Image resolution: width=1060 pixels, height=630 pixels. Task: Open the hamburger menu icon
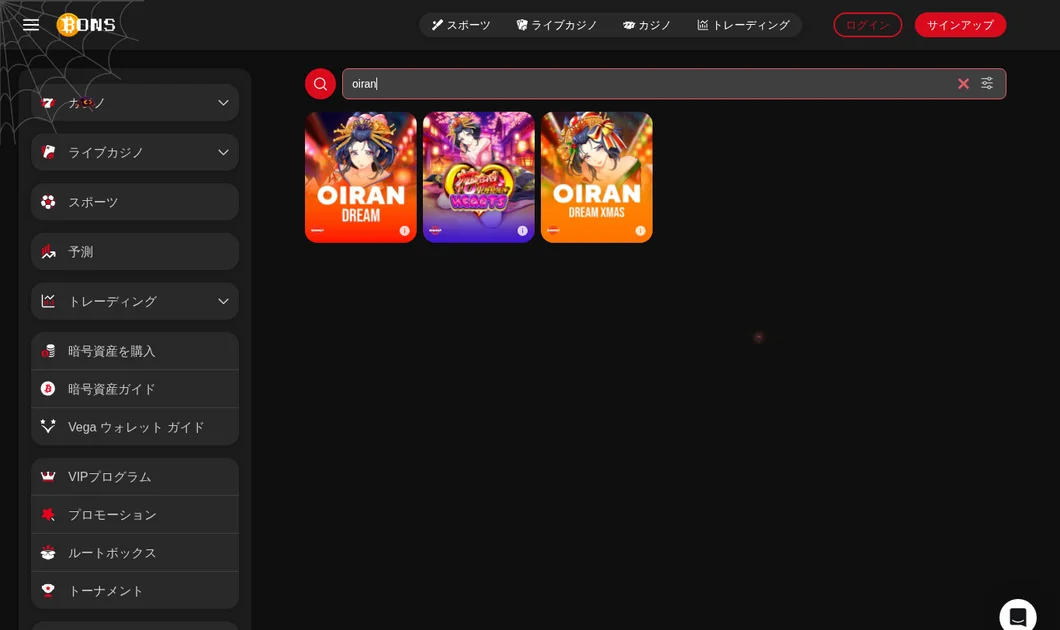coord(31,25)
